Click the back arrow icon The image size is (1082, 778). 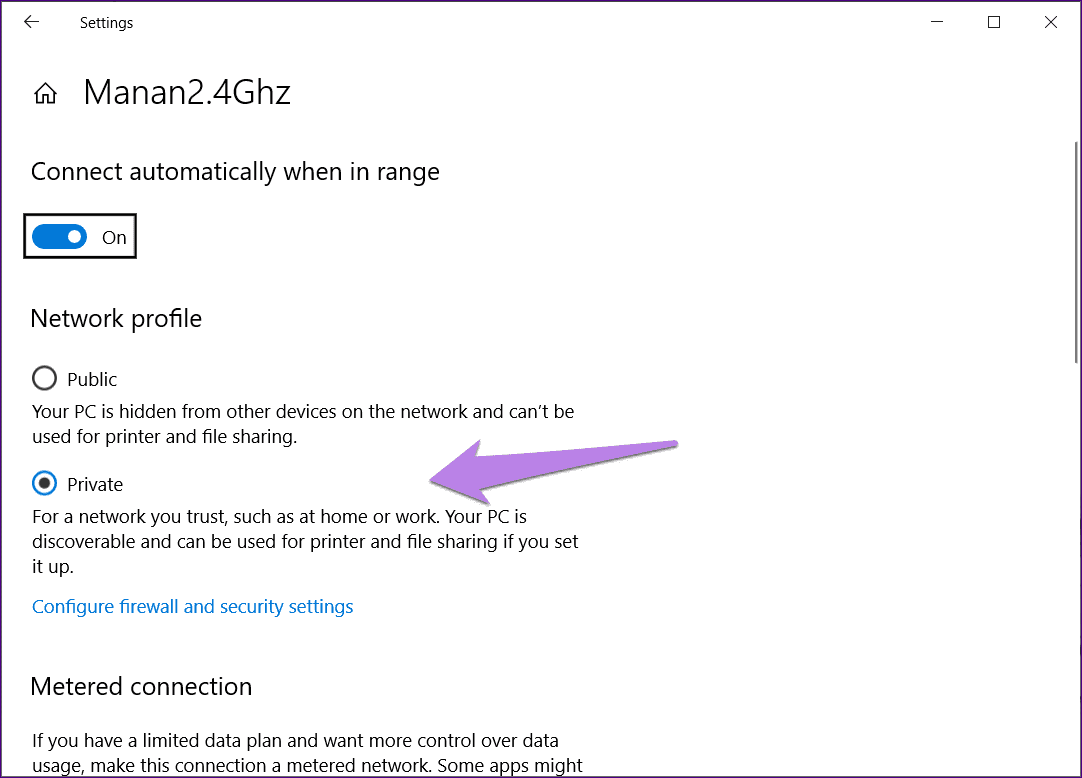(x=31, y=21)
